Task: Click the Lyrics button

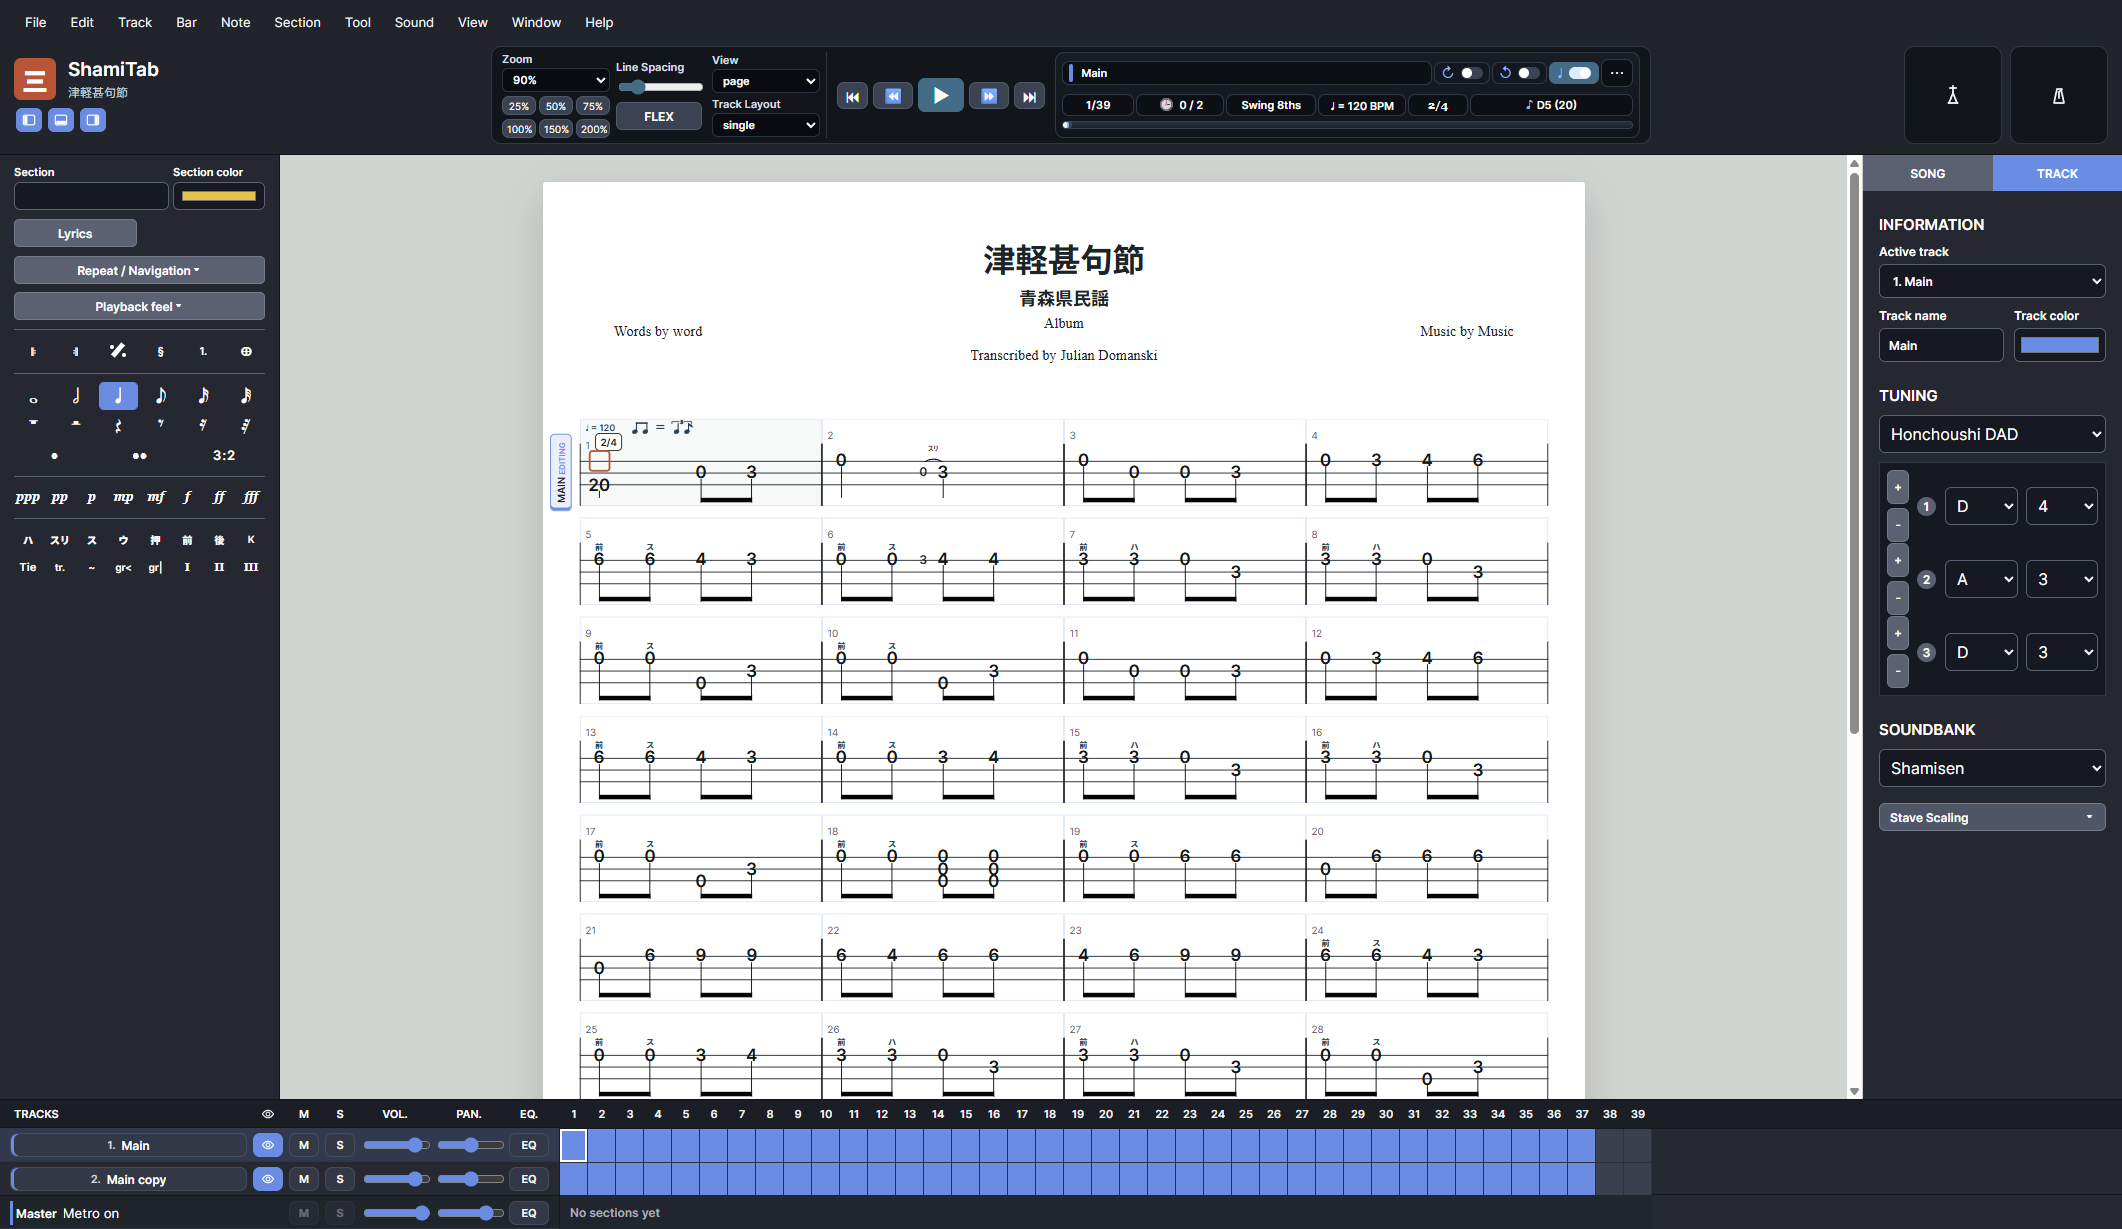Action: pos(75,233)
